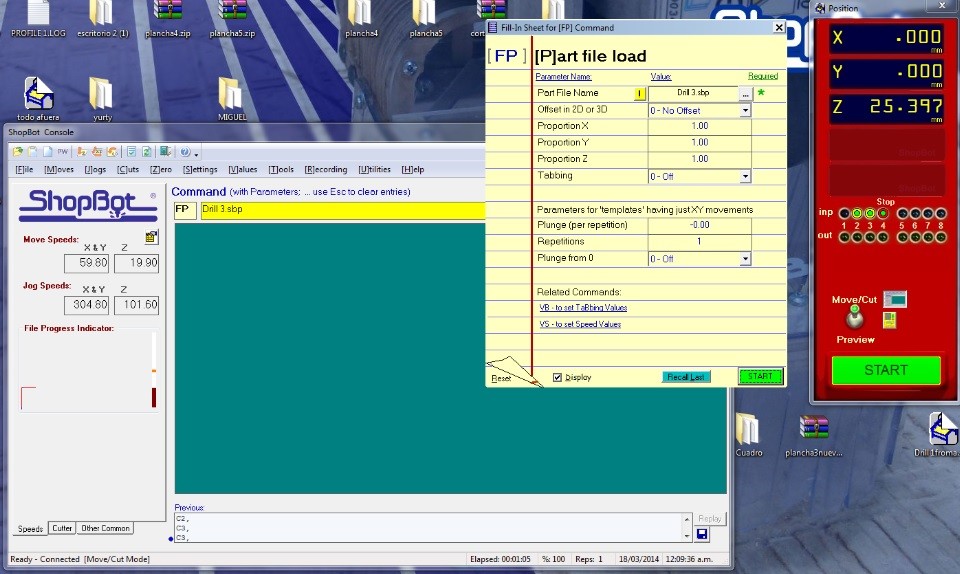
Task: Click the yellow exclamation button by Part File Name
Action: 639,94
